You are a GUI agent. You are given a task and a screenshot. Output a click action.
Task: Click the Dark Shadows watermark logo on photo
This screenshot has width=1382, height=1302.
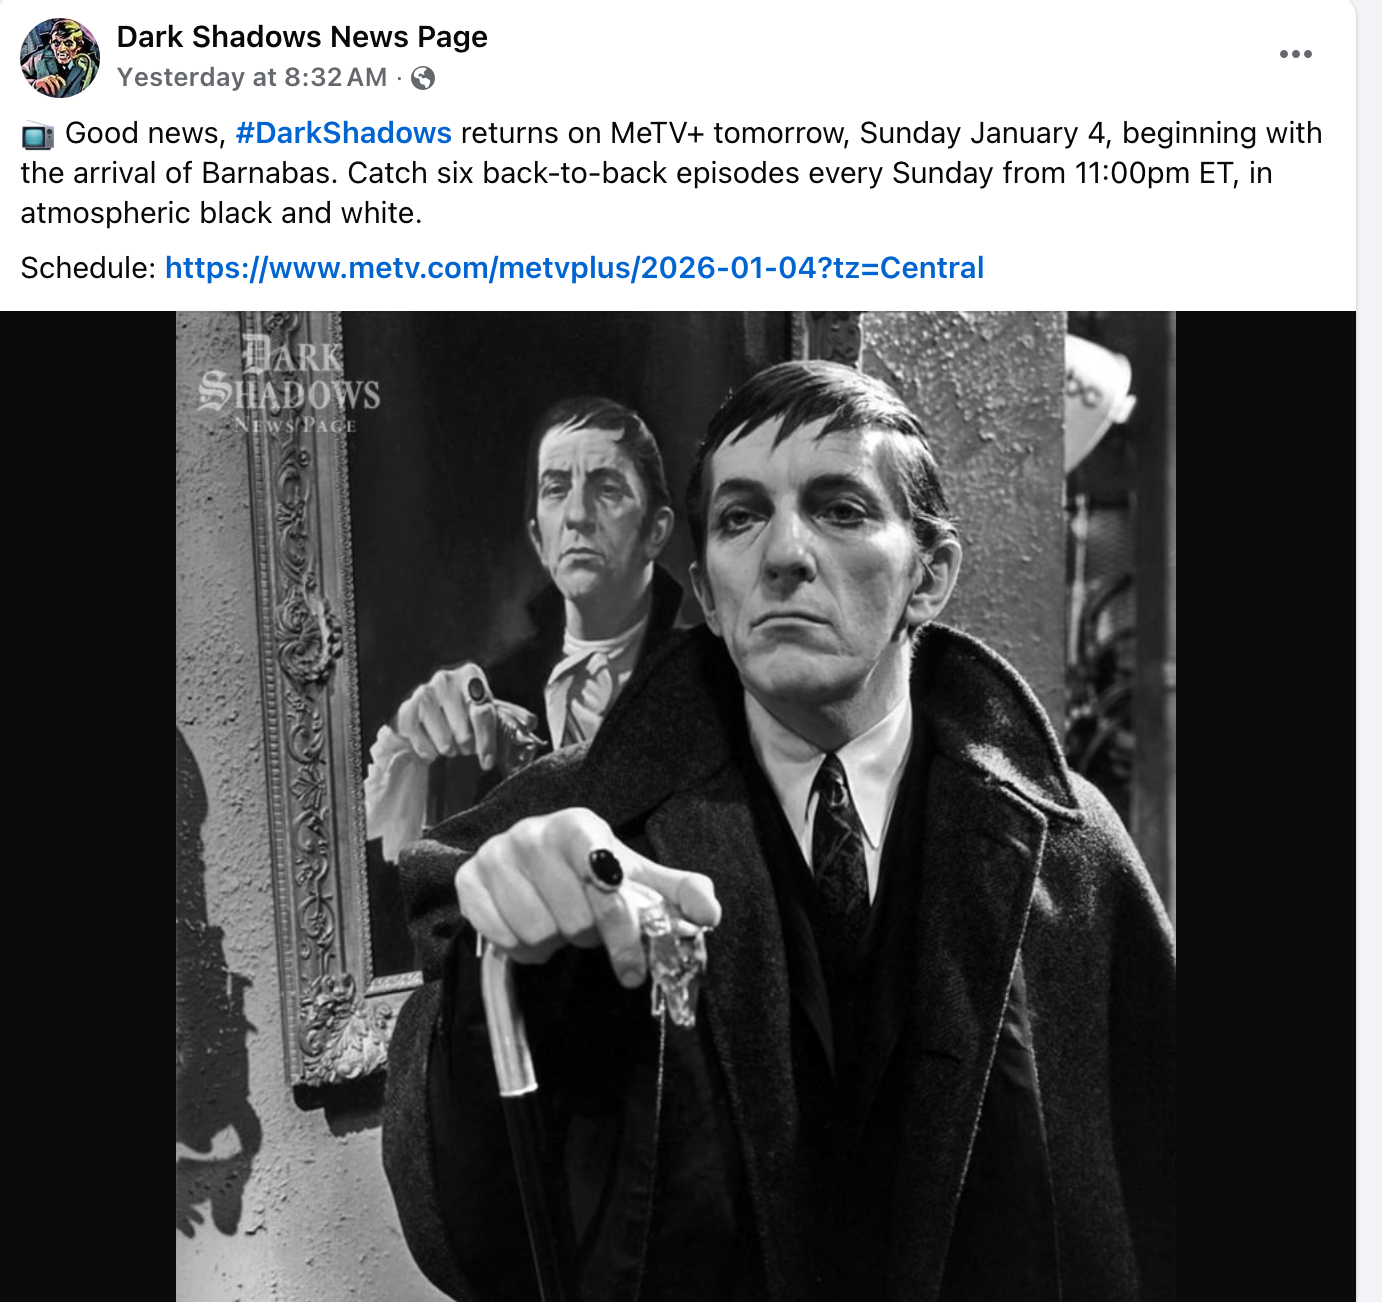coord(290,386)
